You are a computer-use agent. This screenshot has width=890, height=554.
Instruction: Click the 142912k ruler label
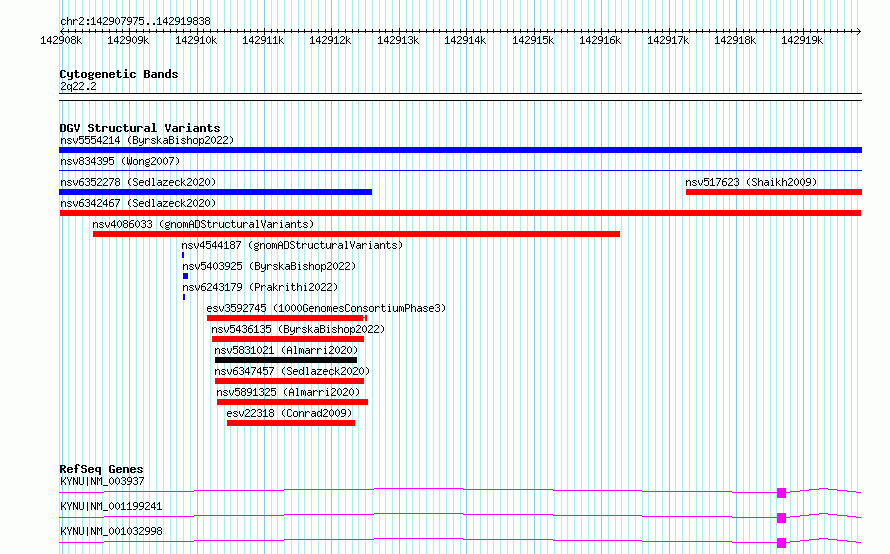coord(330,40)
